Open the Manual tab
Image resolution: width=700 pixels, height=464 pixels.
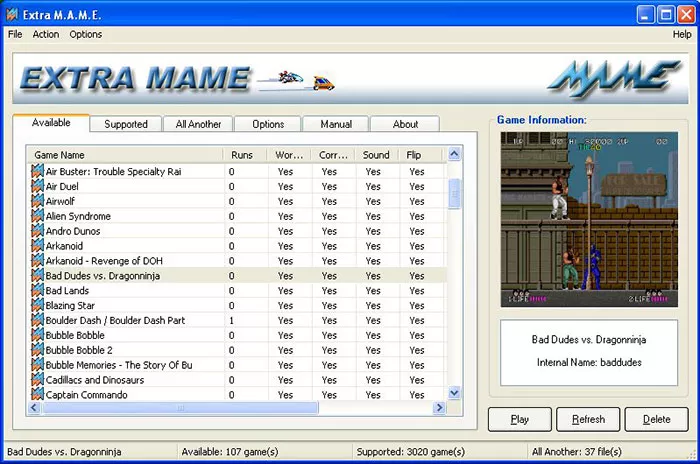336,124
